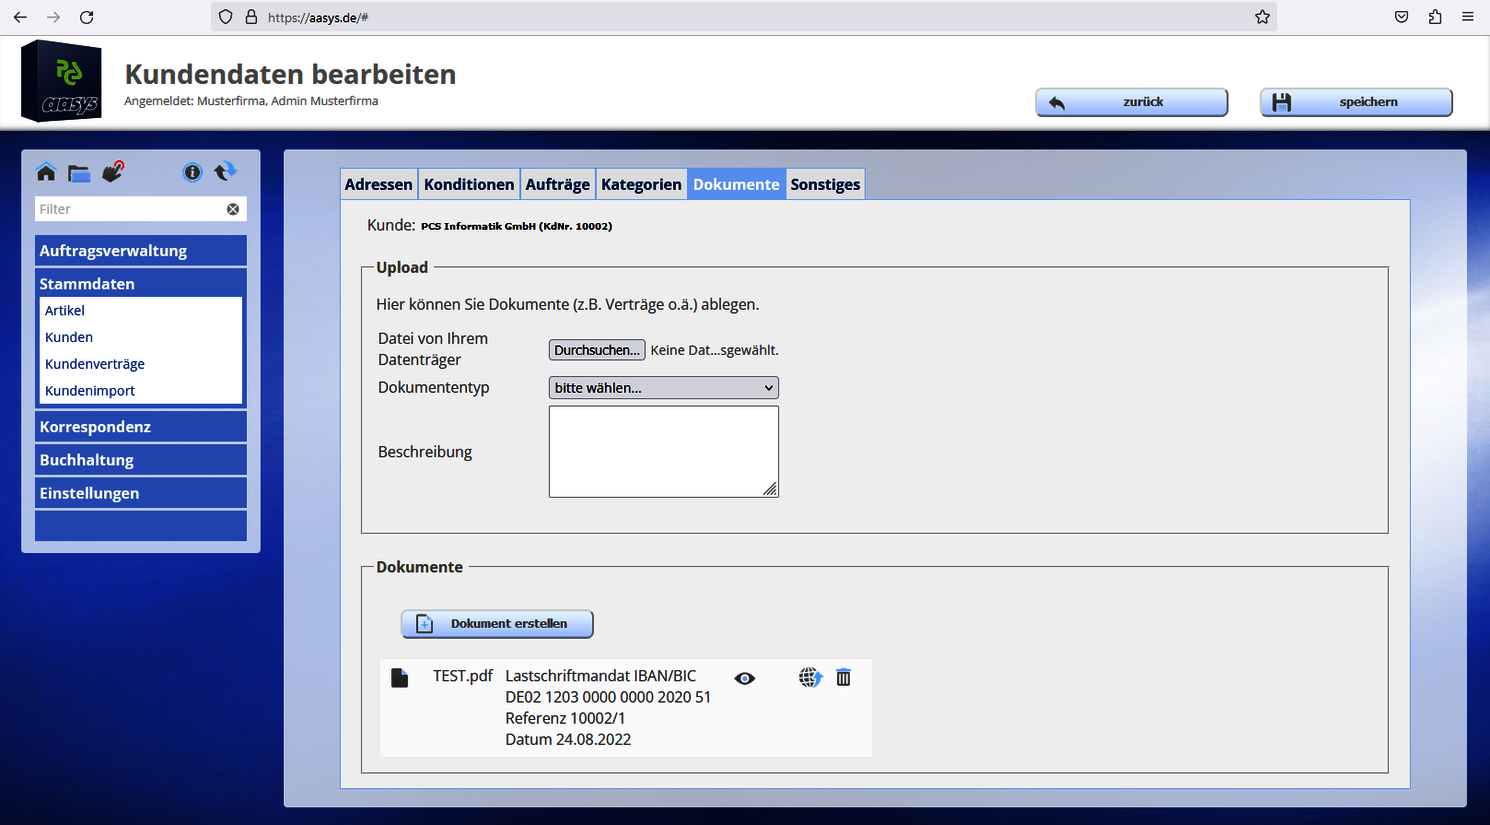Grab the Beschreibung textarea resize handle

(770, 489)
